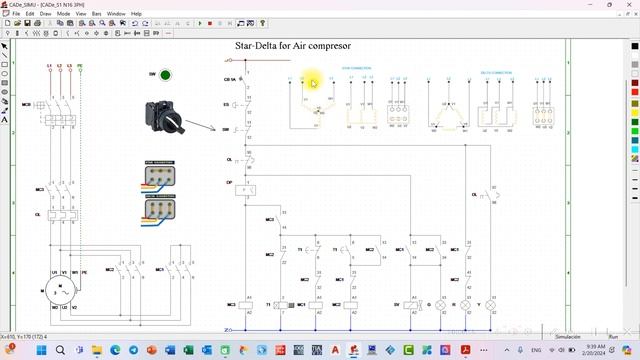Click the 'Run' status bar entry
Image resolution: width=640 pixels, height=360 pixels.
click(613, 337)
